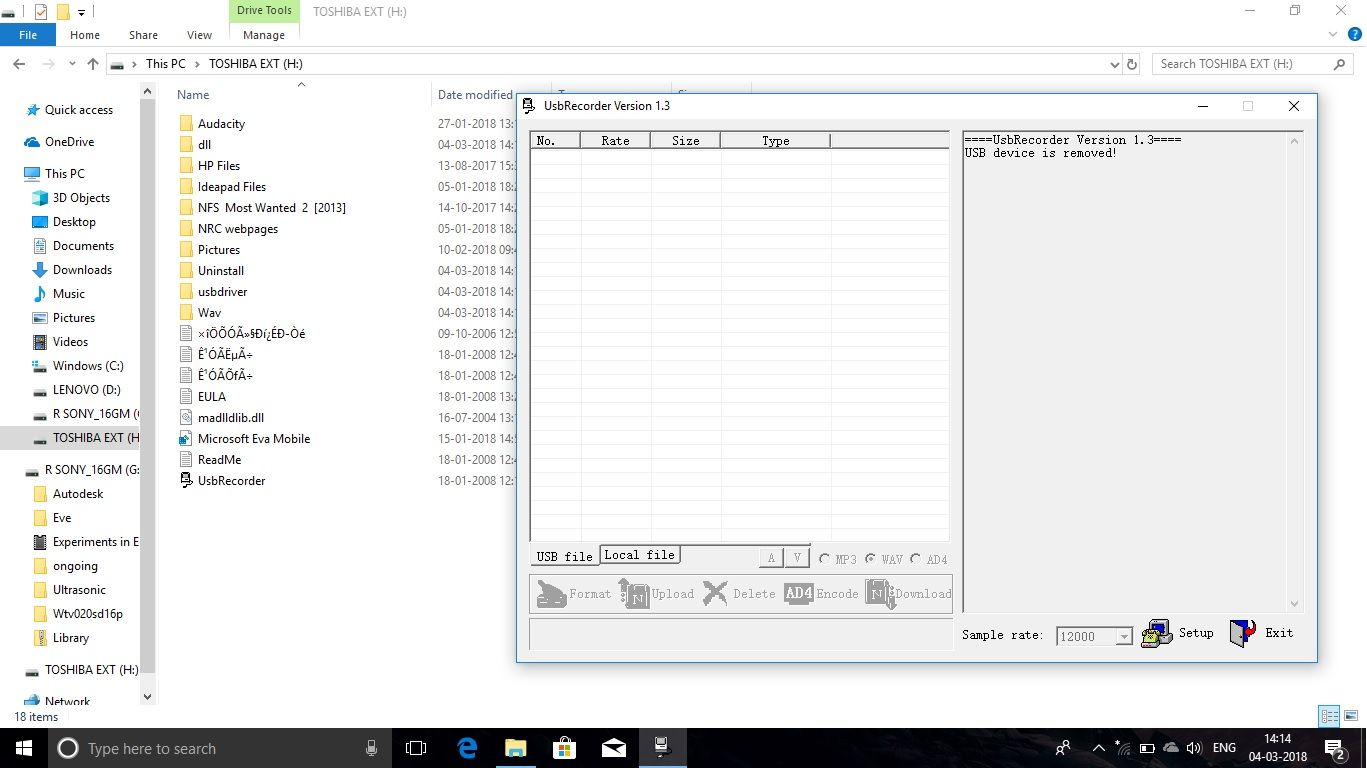Click the OneDrive cloud icon in system tray
This screenshot has height=768, width=1367.
coord(1171,748)
